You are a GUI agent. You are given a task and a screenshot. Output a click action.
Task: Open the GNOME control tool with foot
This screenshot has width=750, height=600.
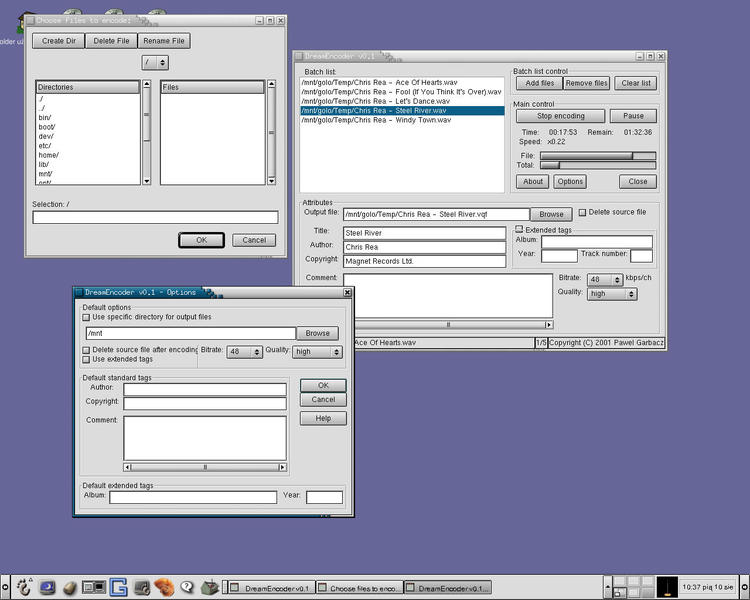[142, 587]
